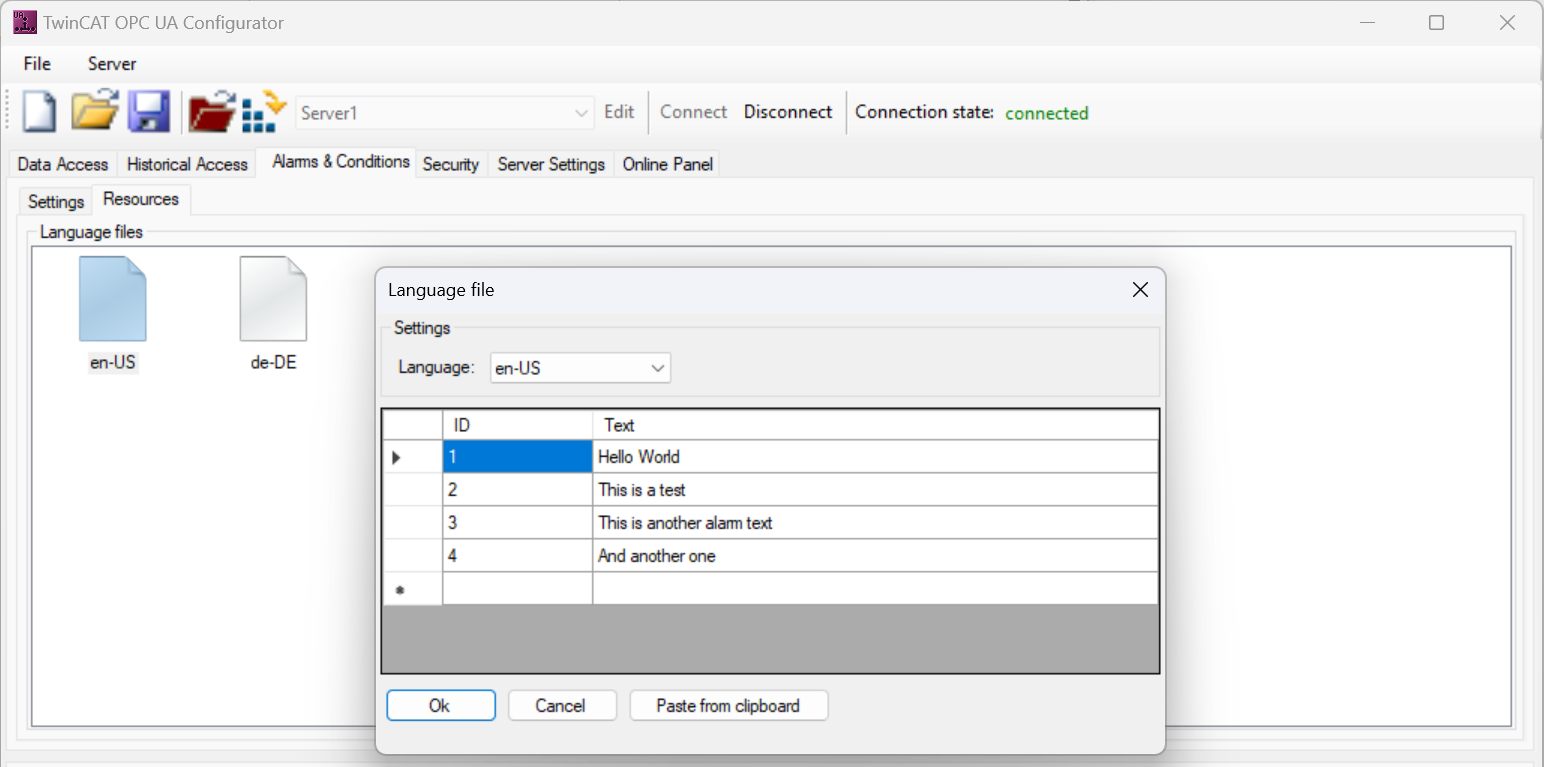Open the Server Settings tab
1544x767 pixels.
pyautogui.click(x=551, y=164)
